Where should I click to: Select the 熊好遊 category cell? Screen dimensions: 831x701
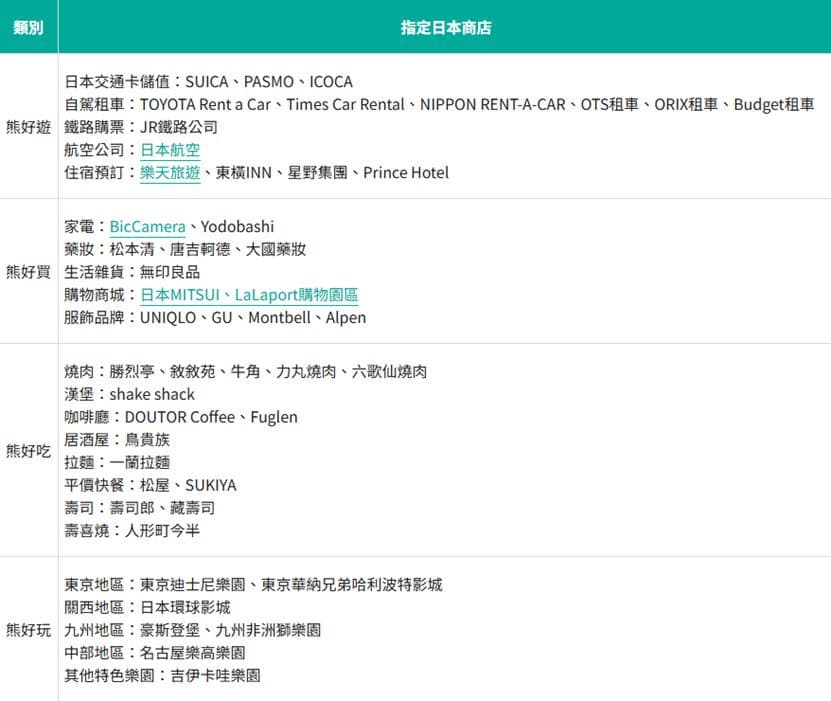point(29,127)
